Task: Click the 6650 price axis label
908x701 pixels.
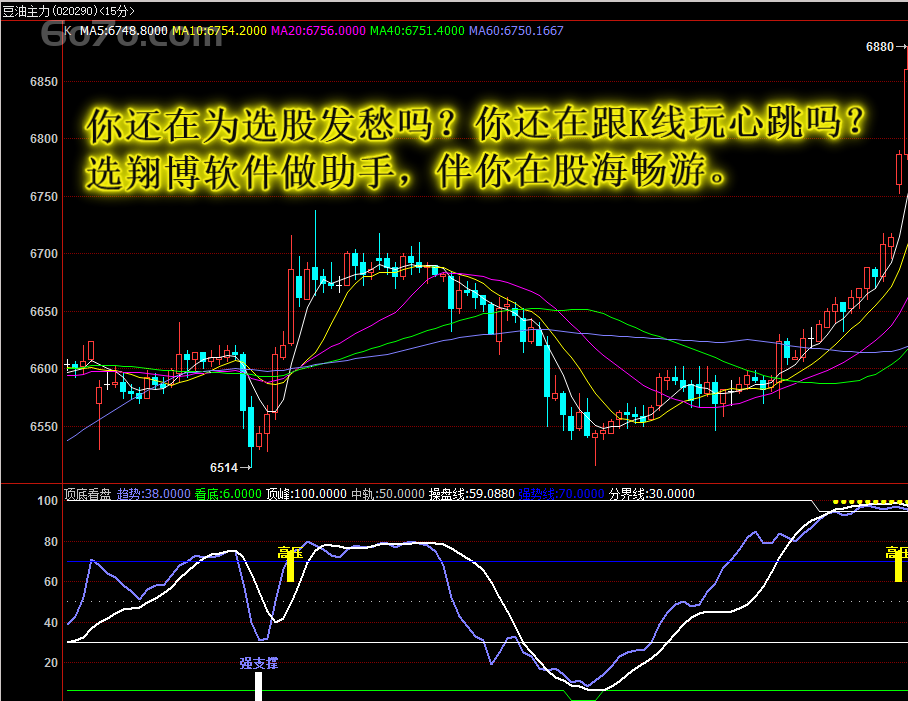Action: pyautogui.click(x=44, y=311)
